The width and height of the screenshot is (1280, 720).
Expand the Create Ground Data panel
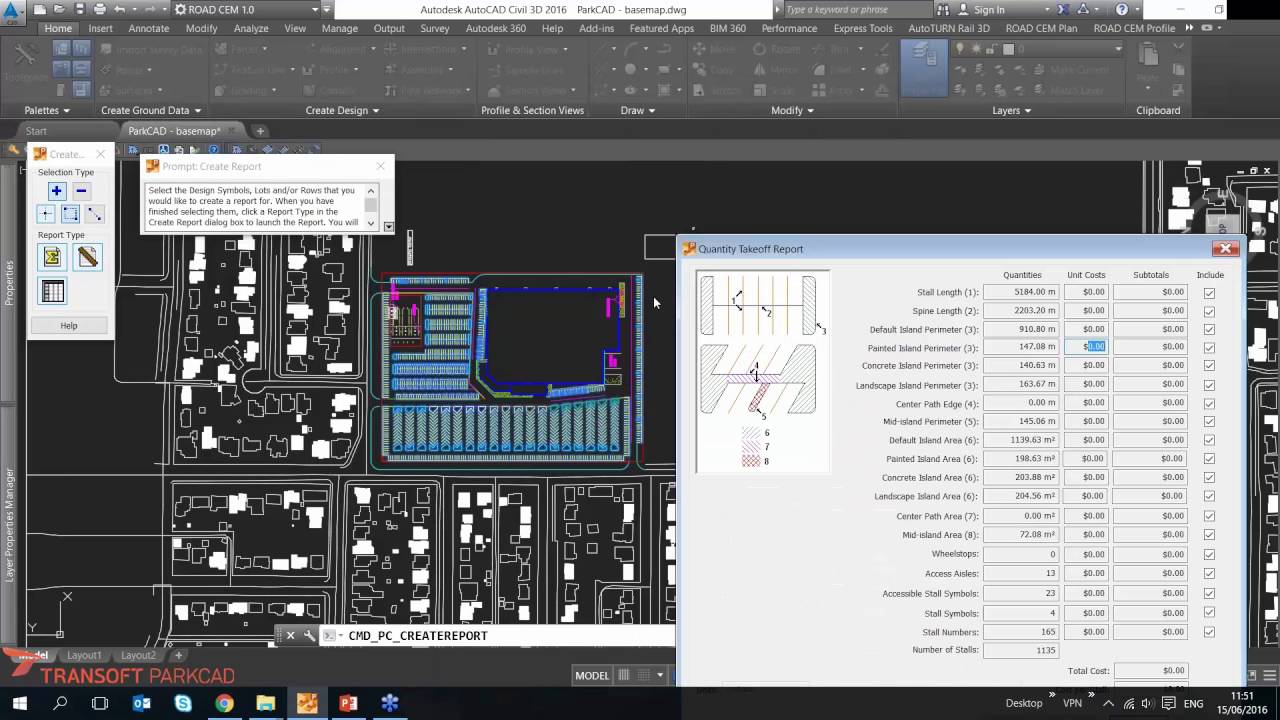click(151, 110)
